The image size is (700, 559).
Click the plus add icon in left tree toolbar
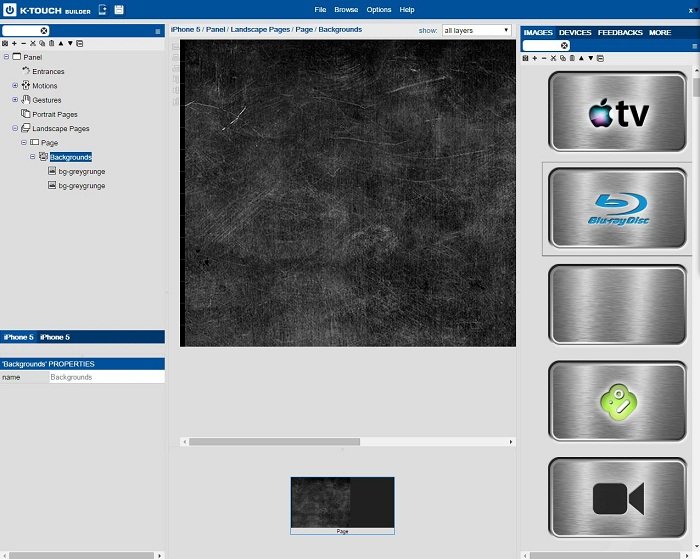click(14, 43)
